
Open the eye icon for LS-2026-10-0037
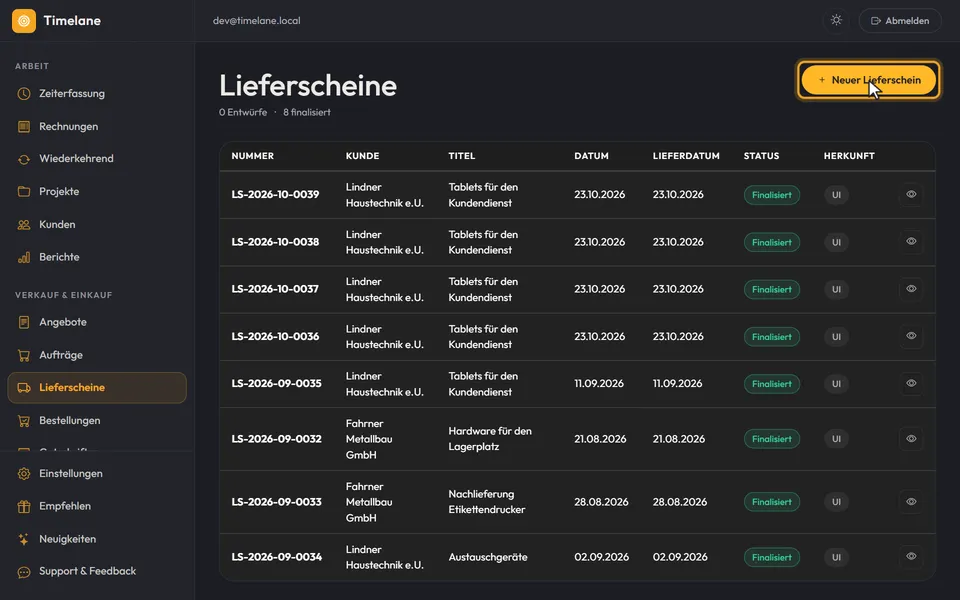pyautogui.click(x=911, y=288)
